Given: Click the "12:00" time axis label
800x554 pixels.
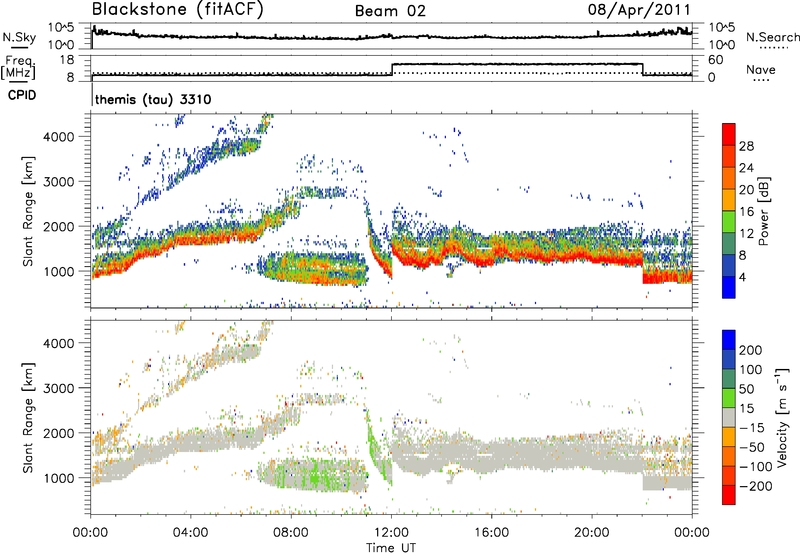Looking at the screenshot, I should pyautogui.click(x=391, y=533).
